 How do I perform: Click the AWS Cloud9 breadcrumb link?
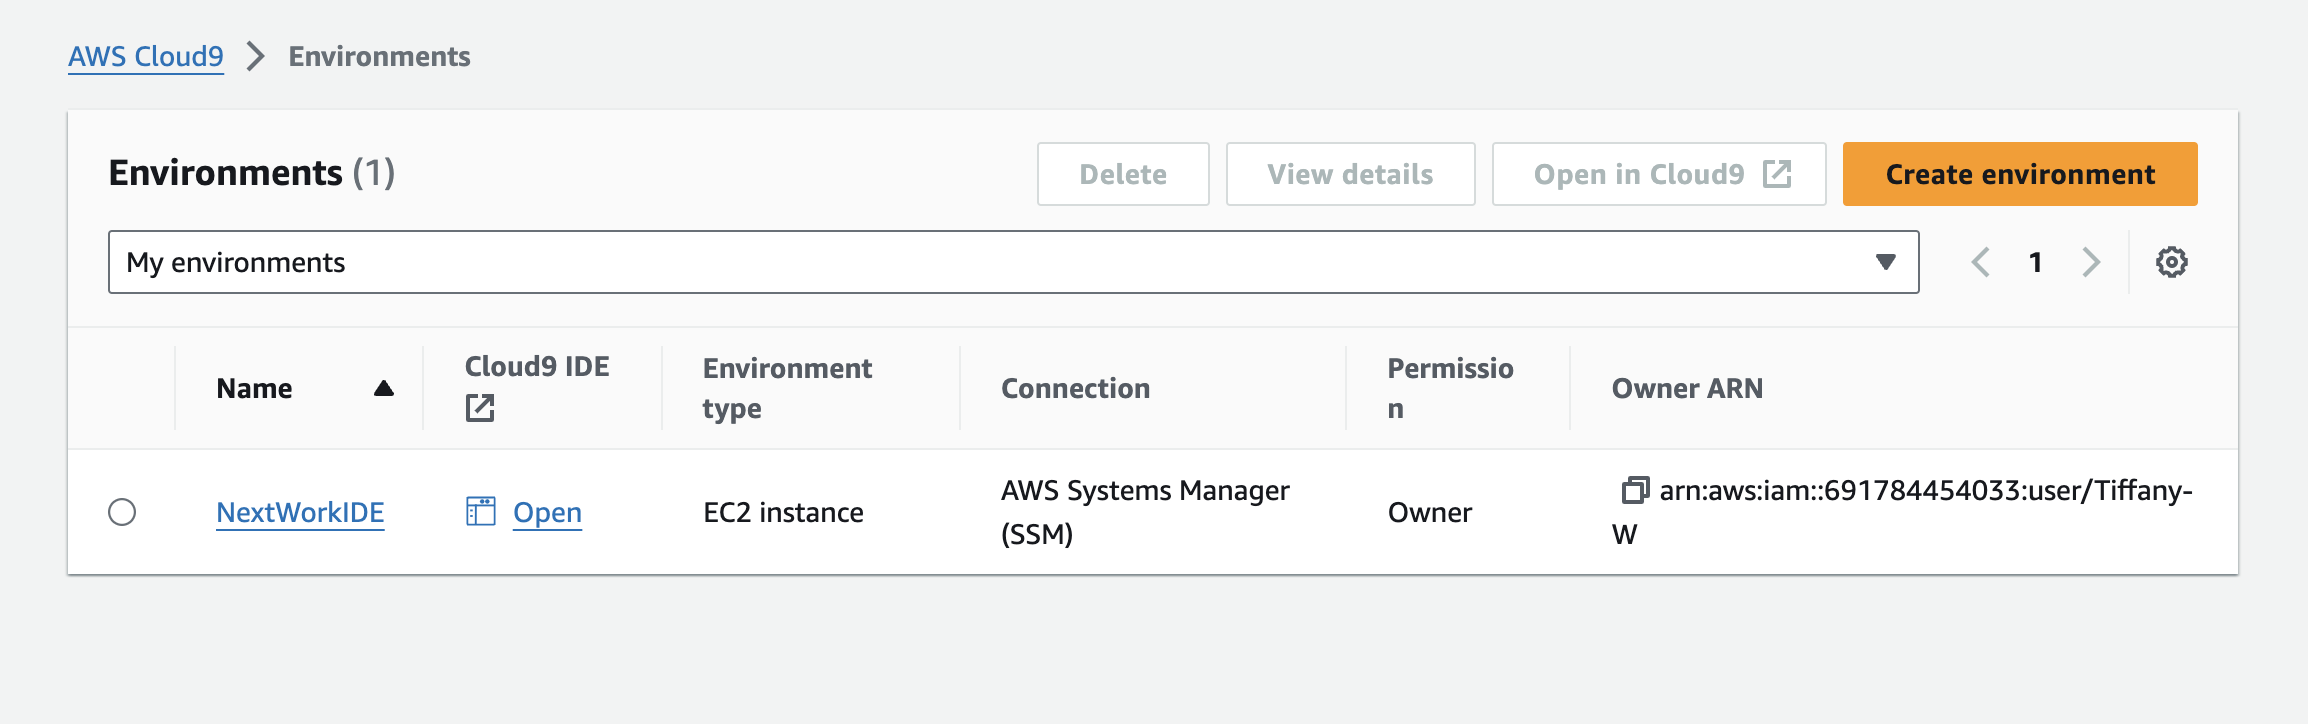(x=146, y=56)
